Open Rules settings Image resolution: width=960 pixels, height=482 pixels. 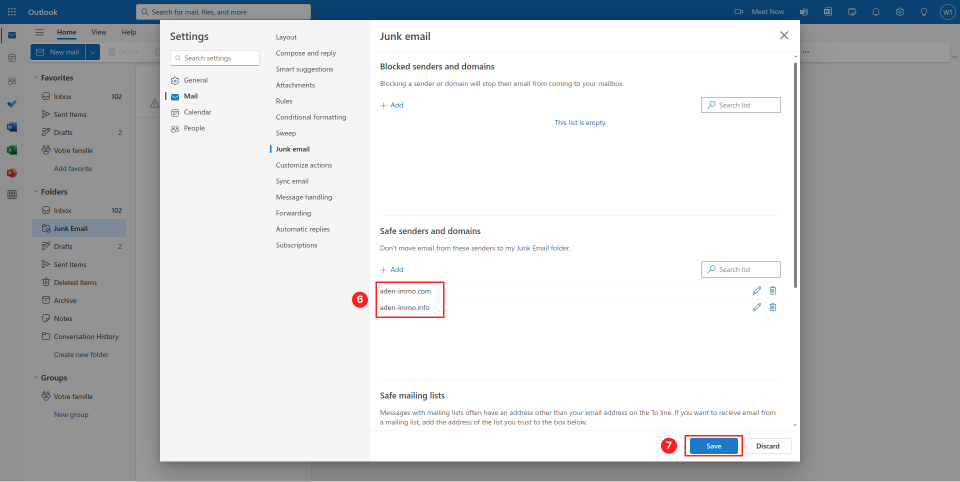click(x=284, y=101)
